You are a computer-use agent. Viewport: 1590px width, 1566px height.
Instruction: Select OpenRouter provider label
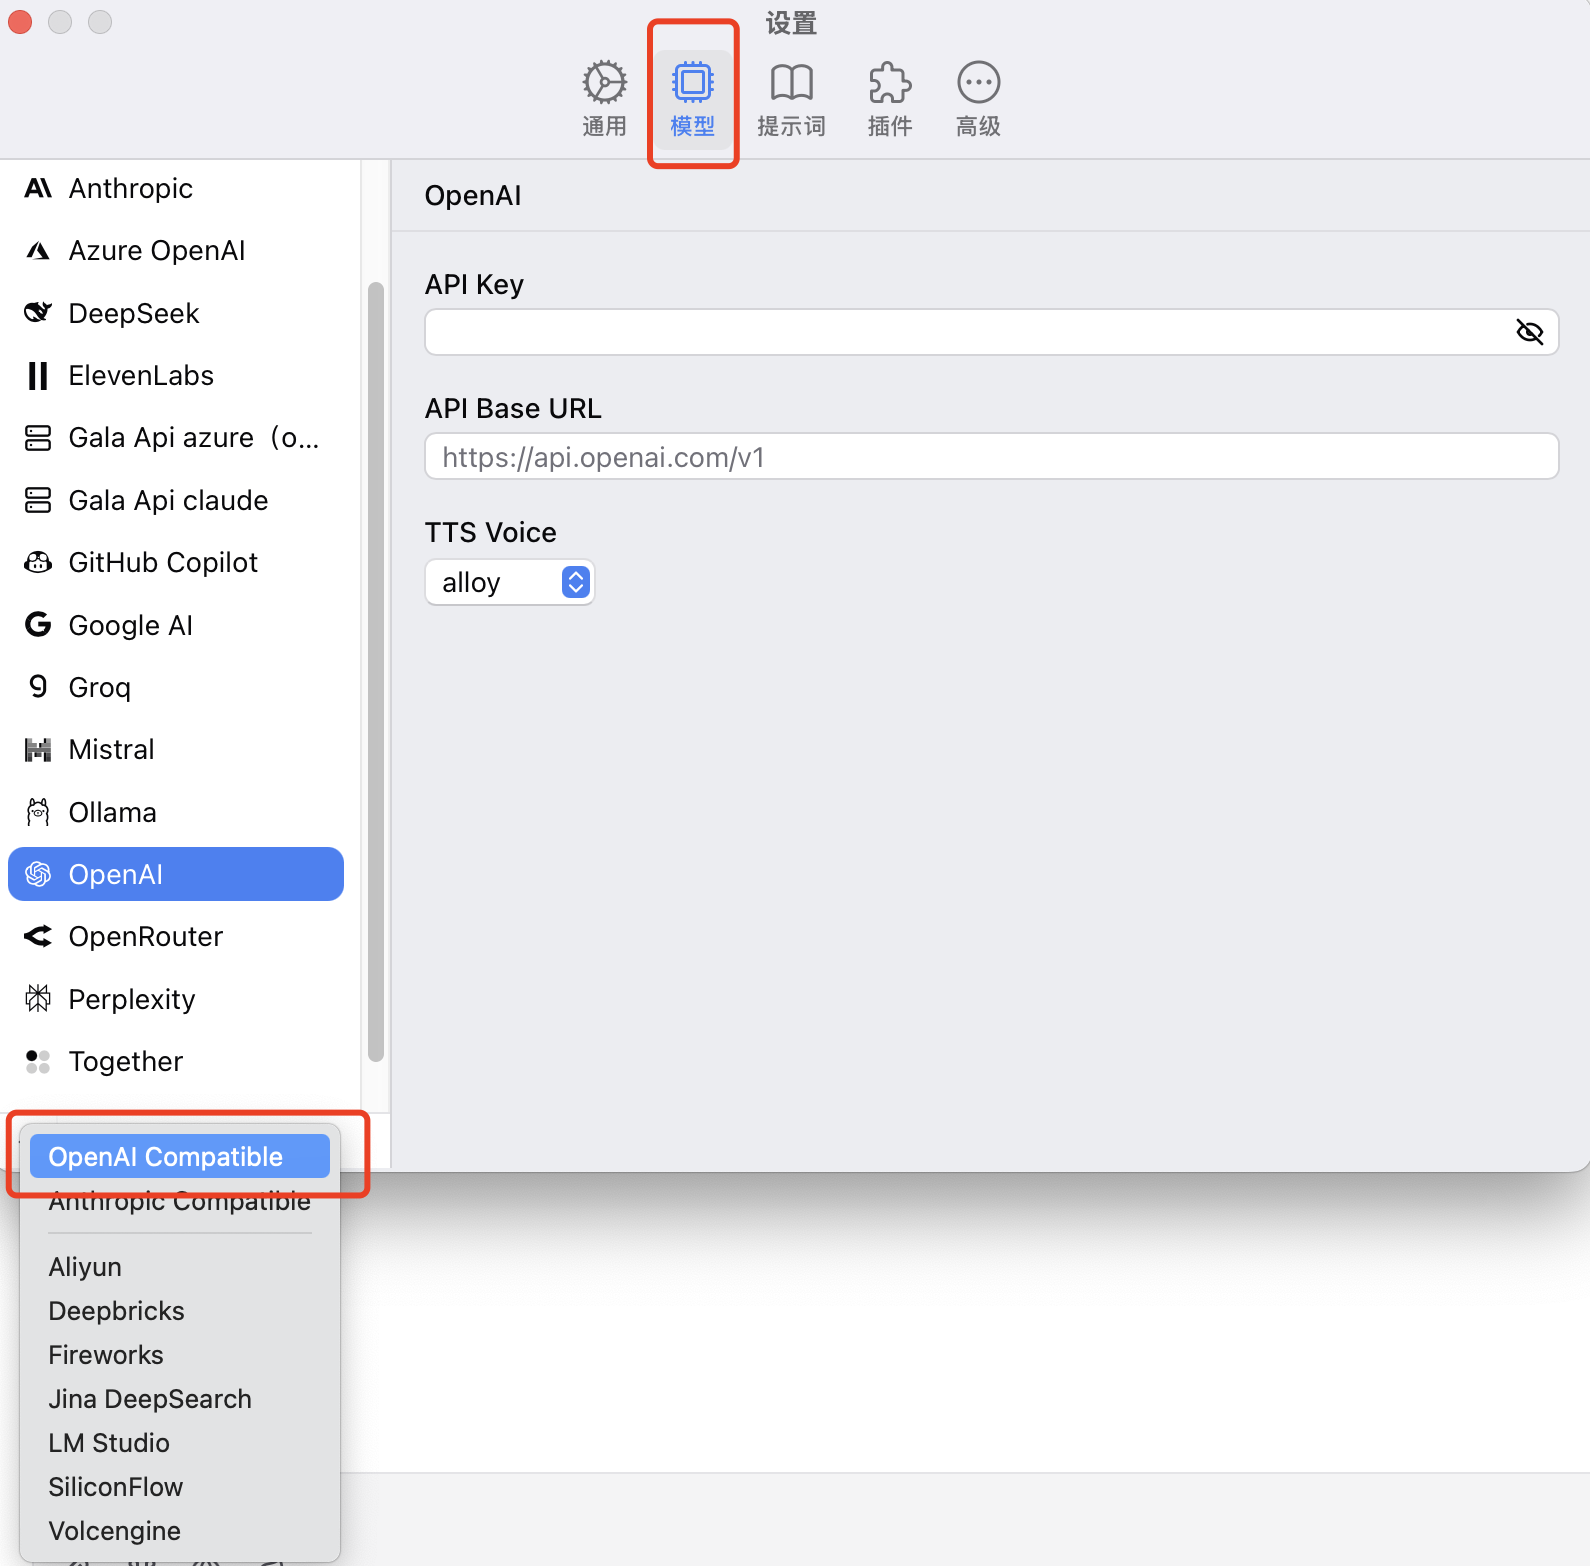point(146,937)
